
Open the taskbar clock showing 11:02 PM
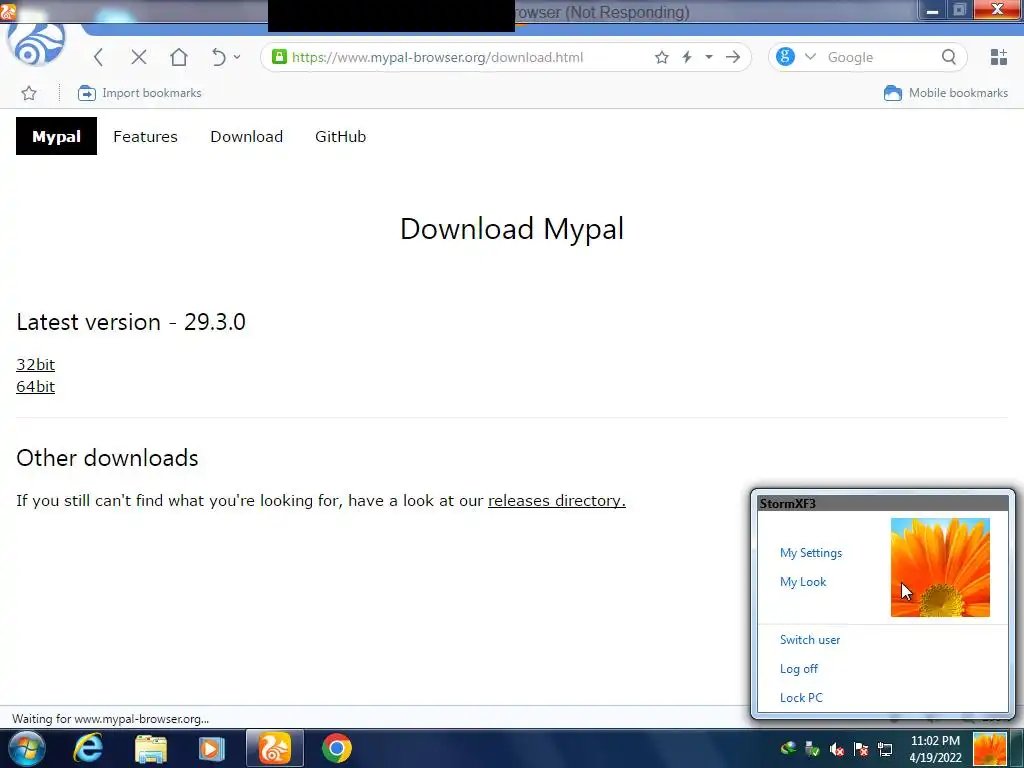coord(935,749)
